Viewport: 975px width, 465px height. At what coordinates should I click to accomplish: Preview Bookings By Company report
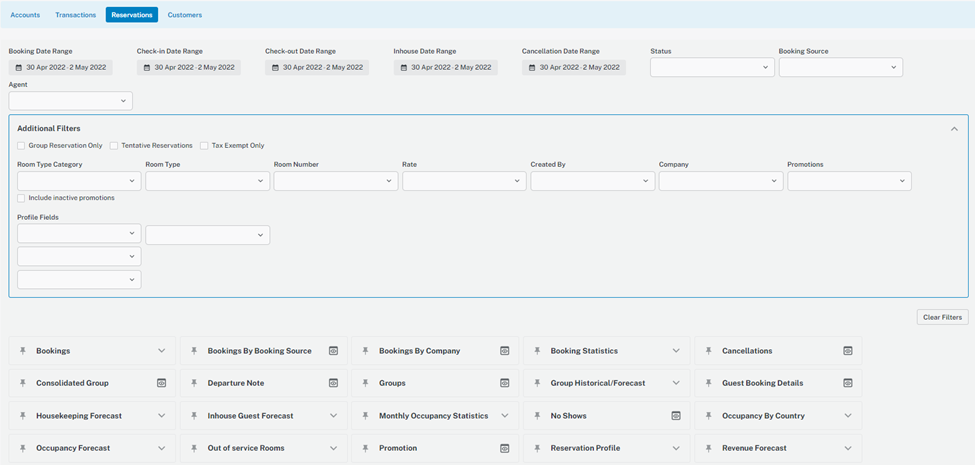505,351
